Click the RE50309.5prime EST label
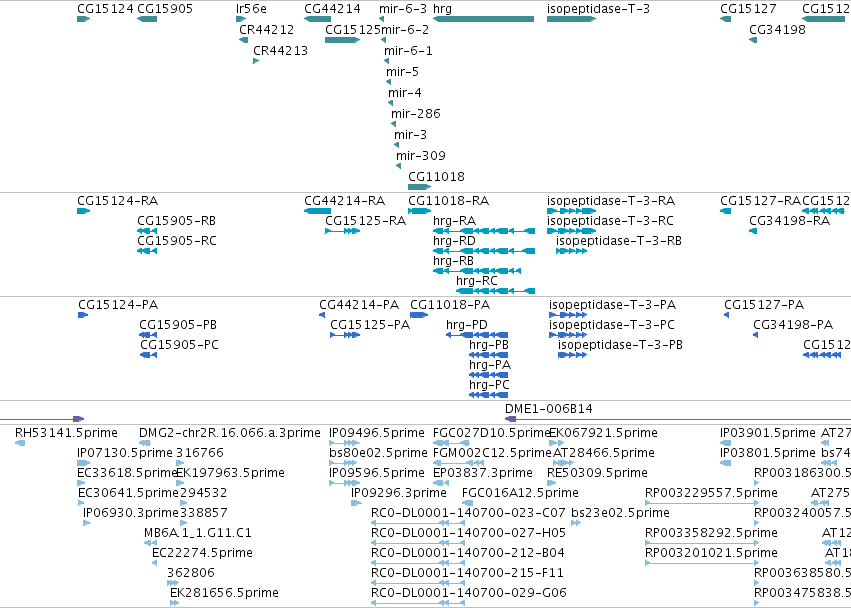This screenshot has width=851, height=608. click(597, 473)
